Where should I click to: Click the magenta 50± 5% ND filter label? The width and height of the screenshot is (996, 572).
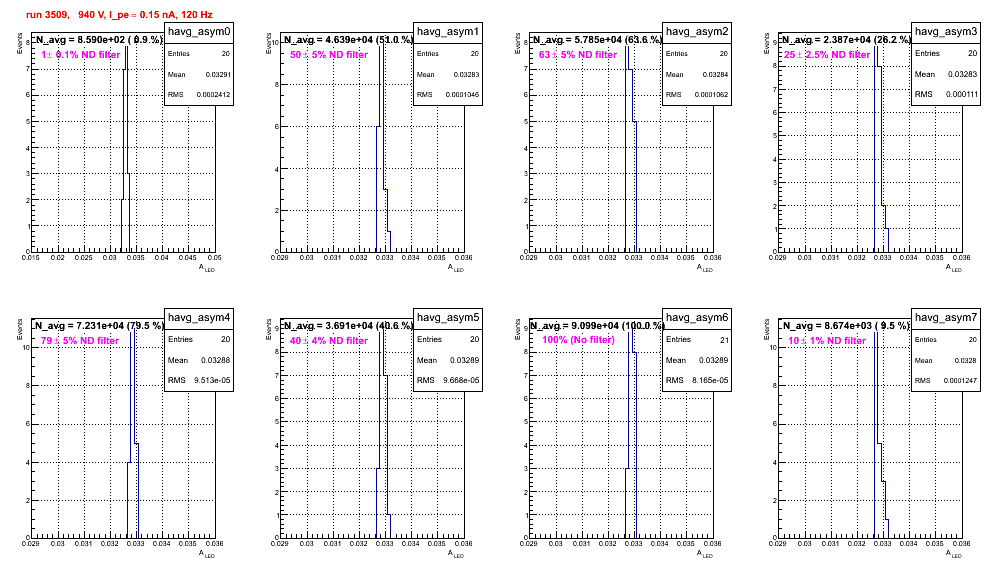(x=329, y=55)
